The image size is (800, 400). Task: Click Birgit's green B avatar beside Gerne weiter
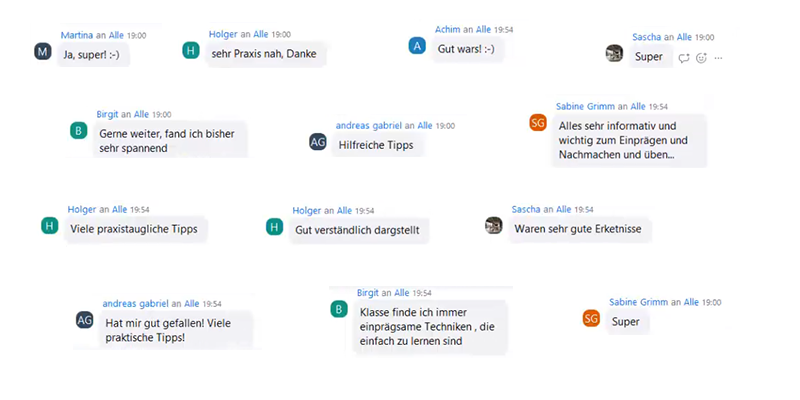coord(79,131)
